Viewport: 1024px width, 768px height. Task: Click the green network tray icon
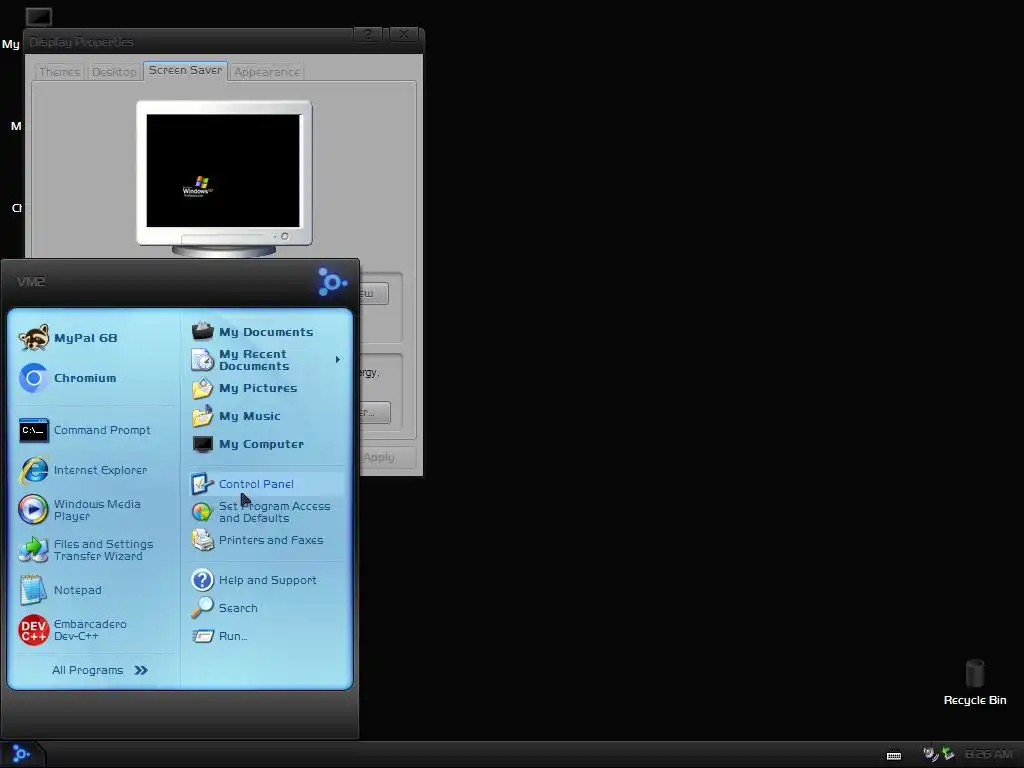pyautogui.click(x=948, y=754)
